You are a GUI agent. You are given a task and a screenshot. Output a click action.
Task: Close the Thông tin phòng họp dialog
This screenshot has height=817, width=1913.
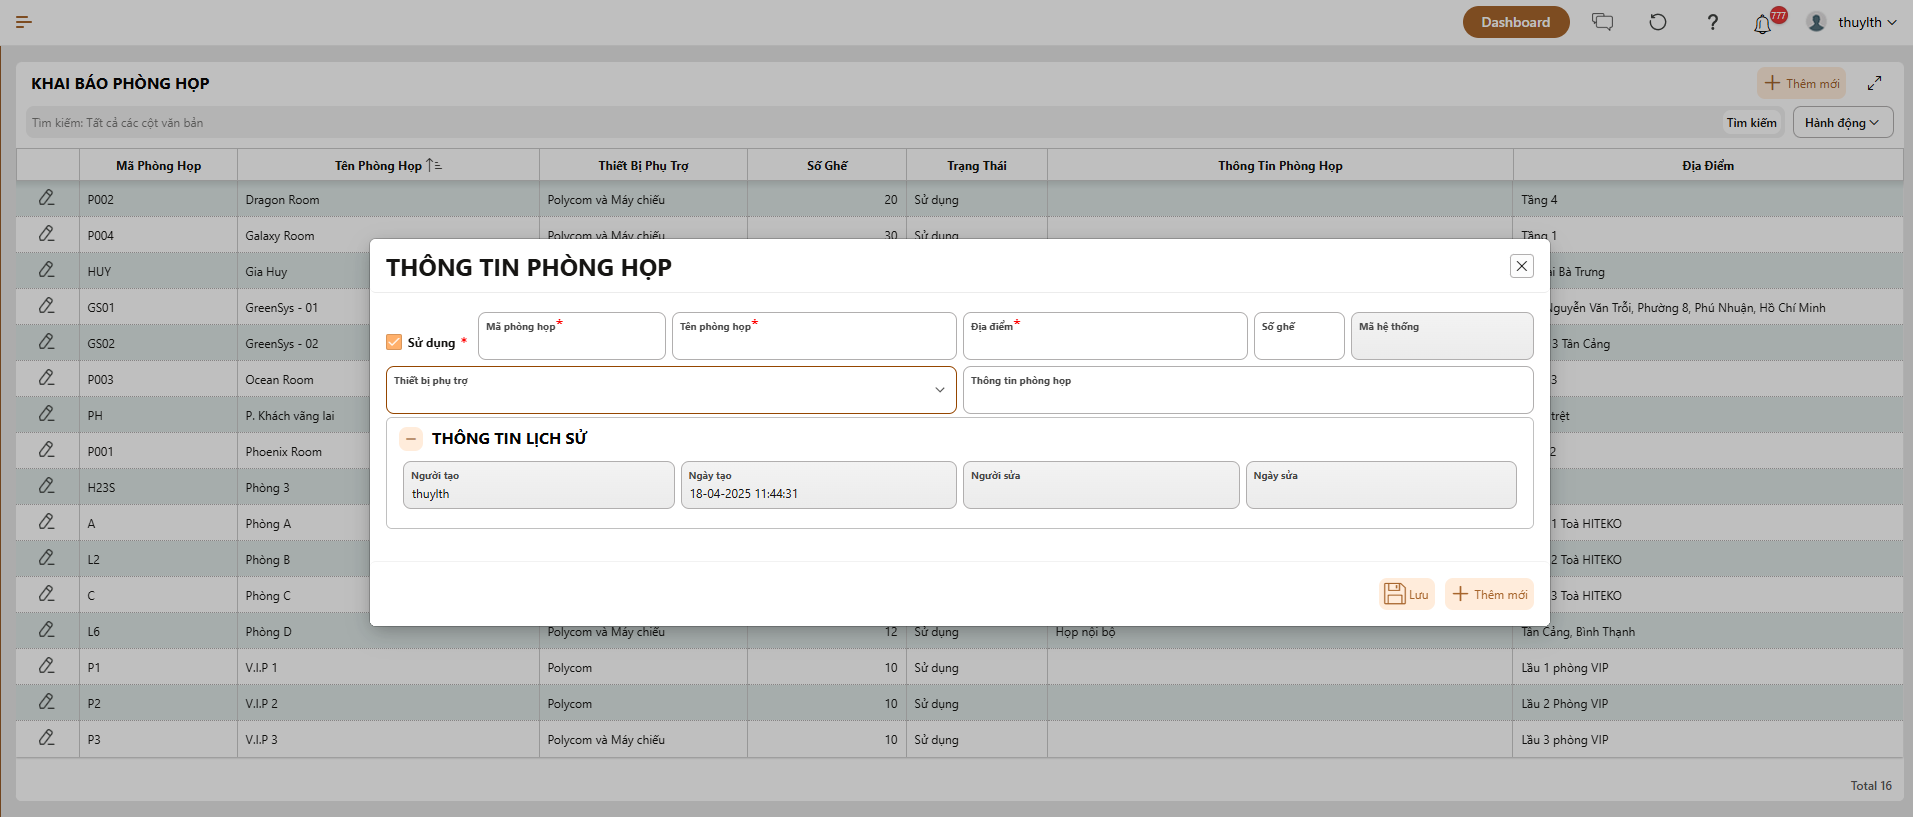(x=1521, y=266)
